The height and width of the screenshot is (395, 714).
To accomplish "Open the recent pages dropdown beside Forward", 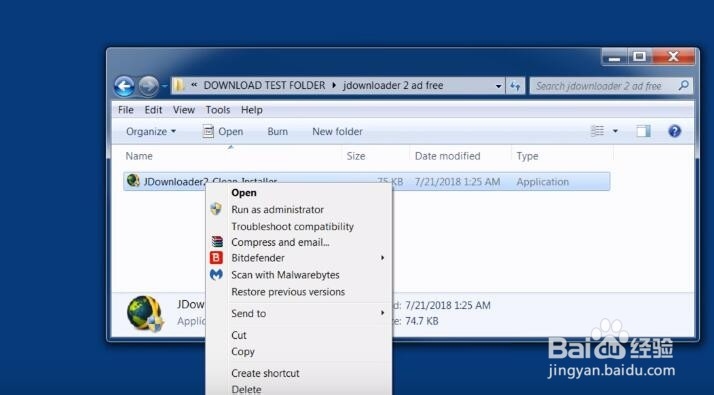I will point(164,86).
